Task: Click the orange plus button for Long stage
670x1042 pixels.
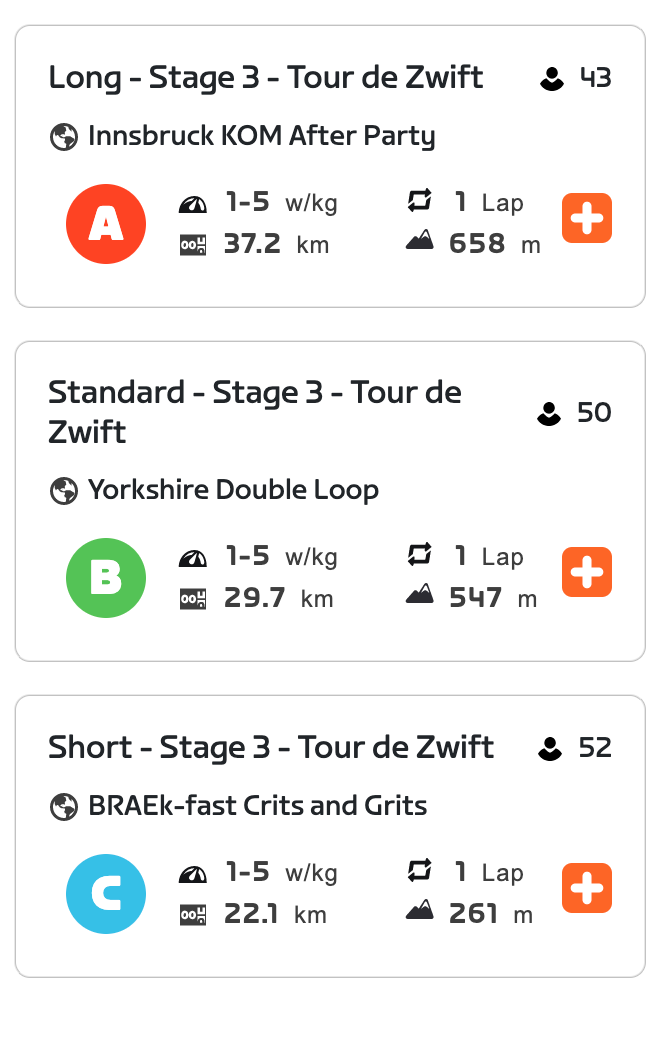Action: click(x=586, y=218)
